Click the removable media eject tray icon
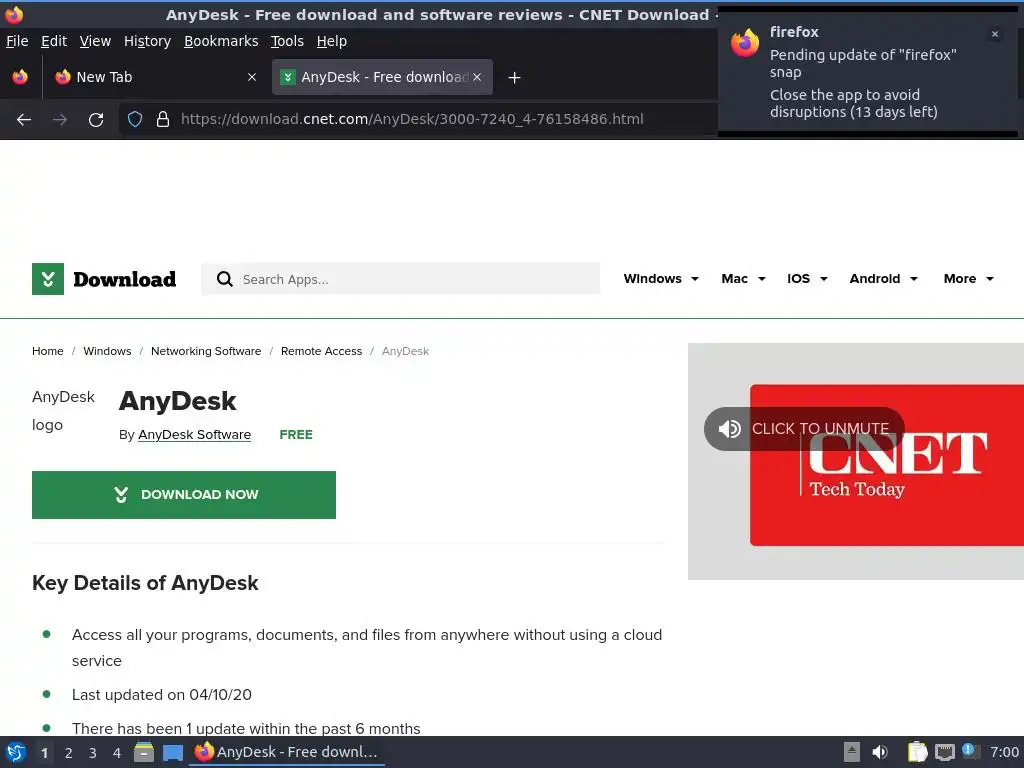The width and height of the screenshot is (1024, 768). 852,752
